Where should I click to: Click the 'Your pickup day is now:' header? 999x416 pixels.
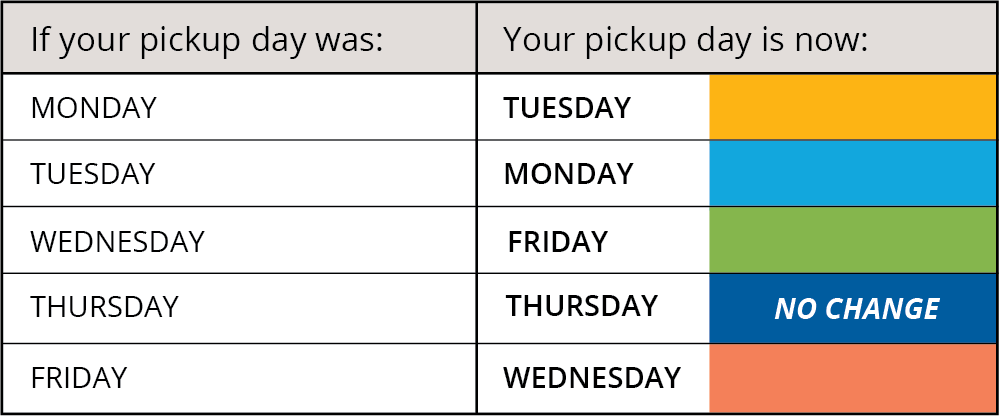click(686, 40)
